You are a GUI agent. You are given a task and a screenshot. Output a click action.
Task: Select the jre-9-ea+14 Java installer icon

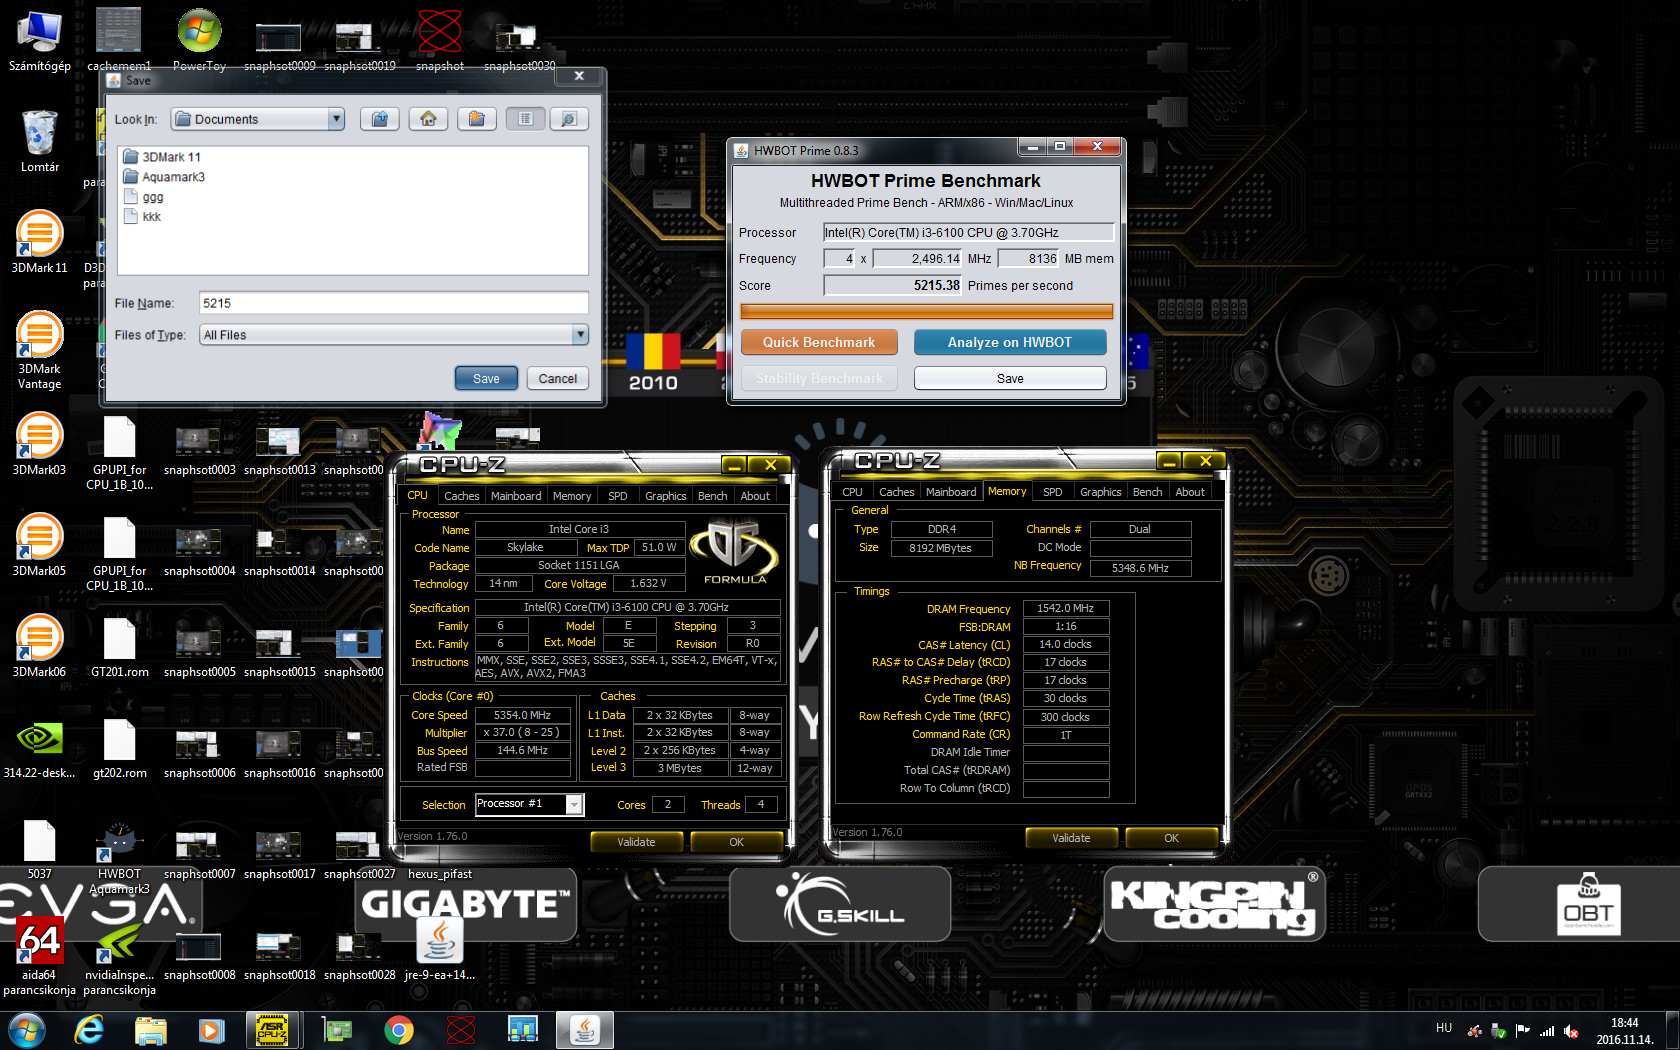click(440, 949)
